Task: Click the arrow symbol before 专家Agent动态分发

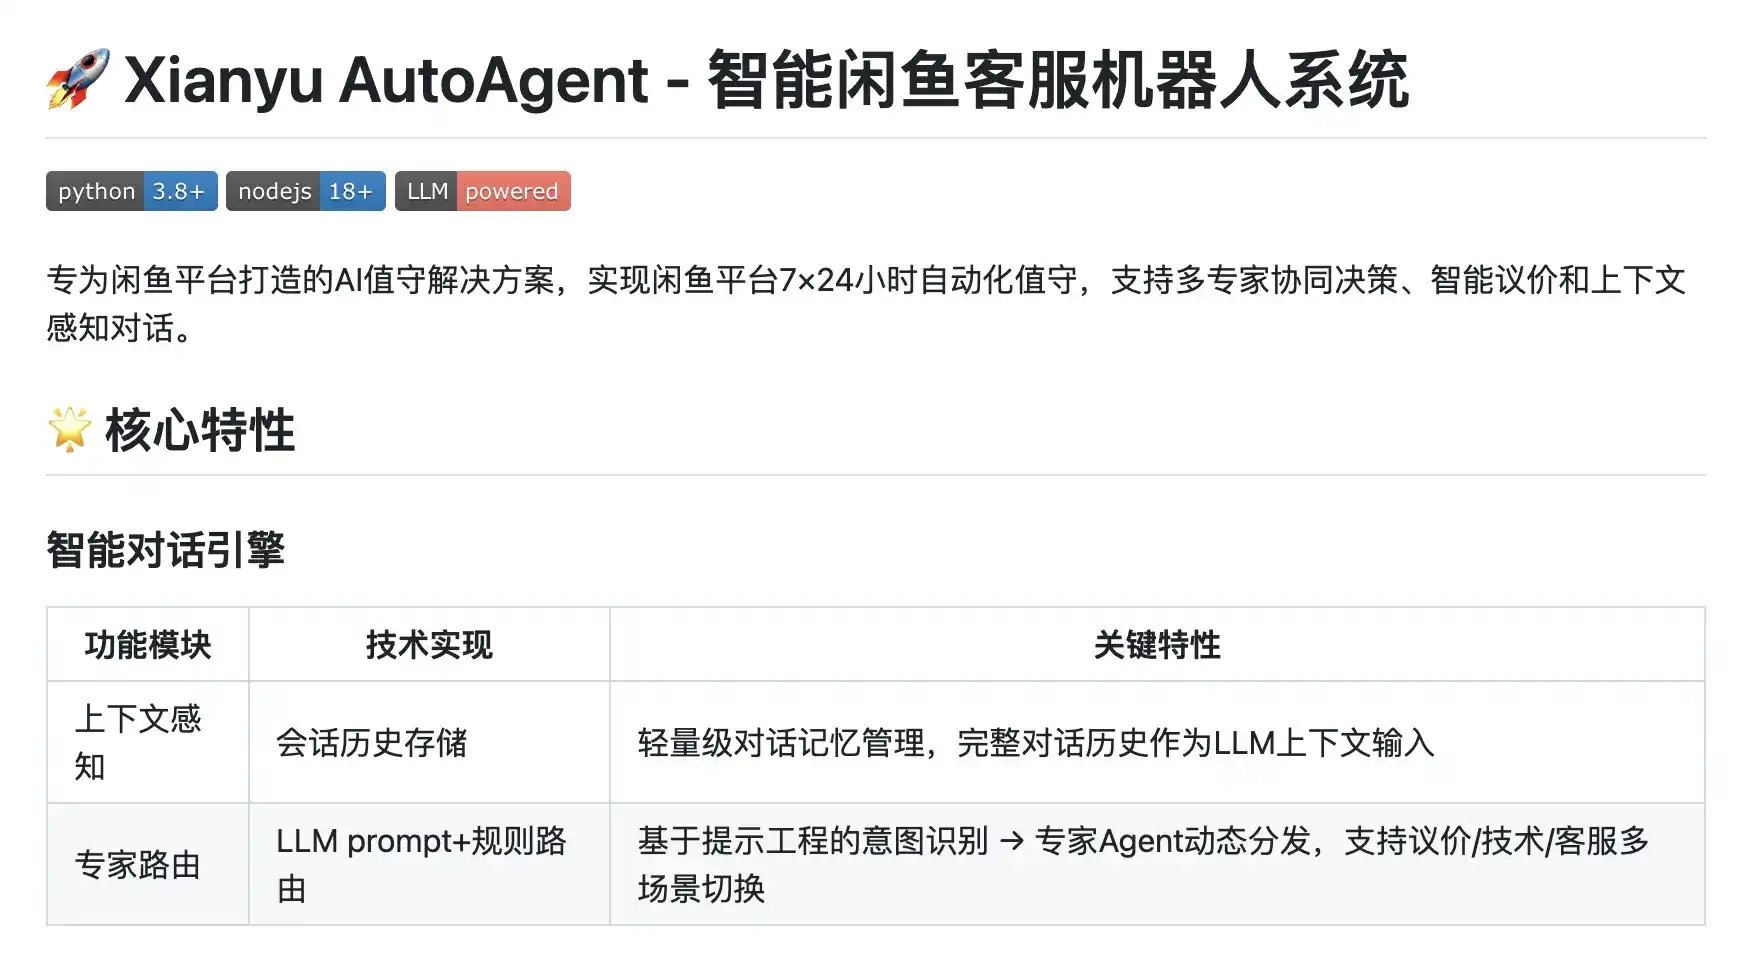Action: (1012, 841)
